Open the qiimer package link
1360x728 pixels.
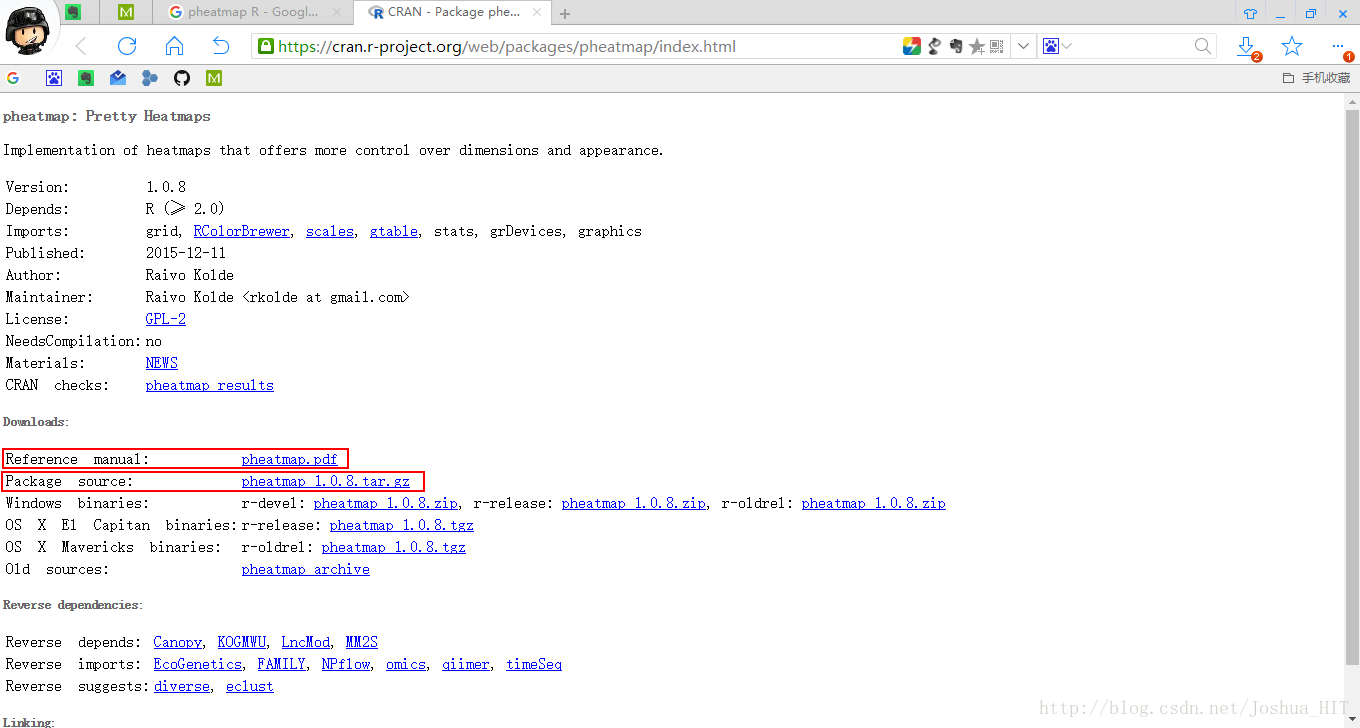coord(466,664)
